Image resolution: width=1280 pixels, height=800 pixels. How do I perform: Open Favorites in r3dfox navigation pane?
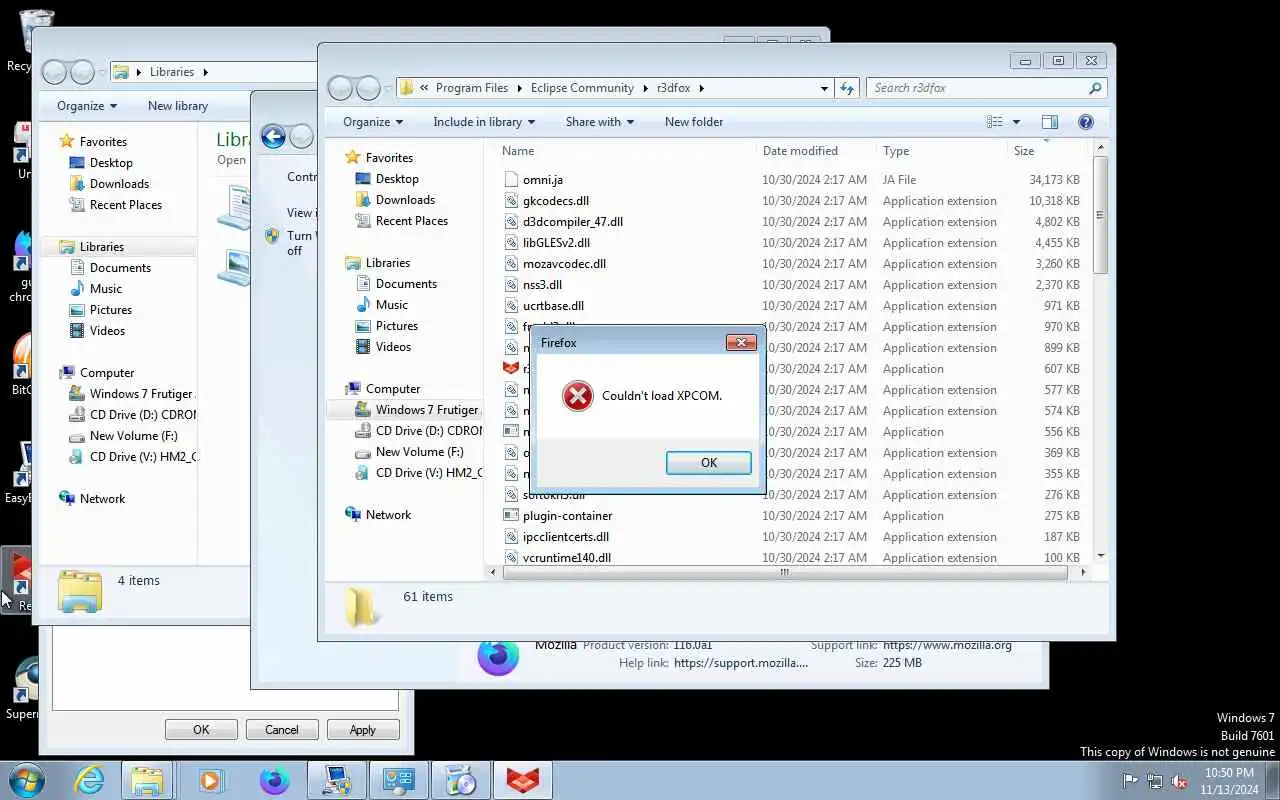pos(389,158)
